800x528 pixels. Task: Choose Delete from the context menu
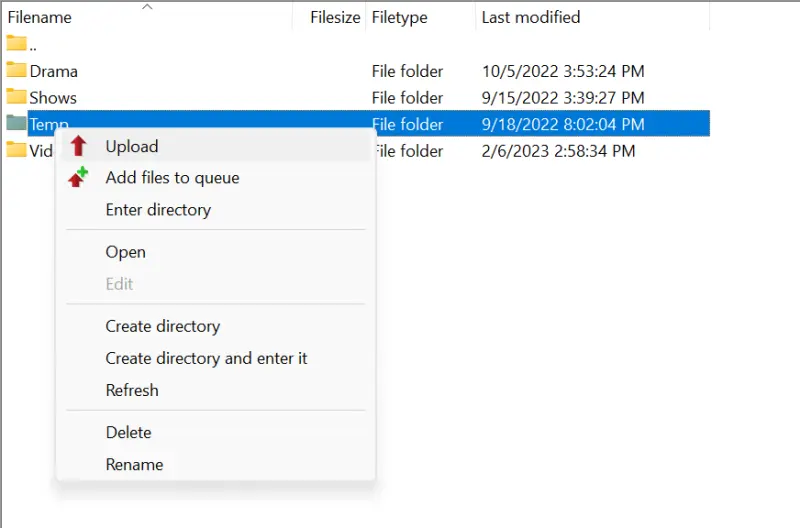(129, 432)
